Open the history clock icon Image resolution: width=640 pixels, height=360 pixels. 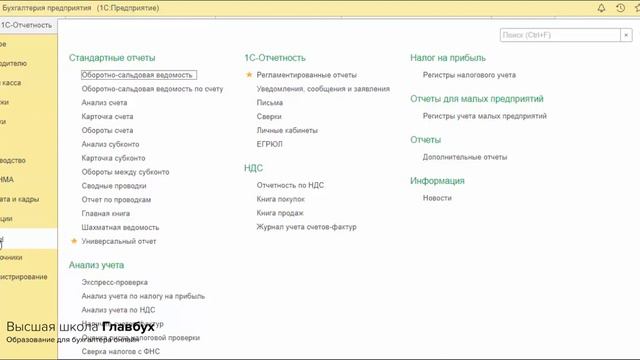pos(620,8)
